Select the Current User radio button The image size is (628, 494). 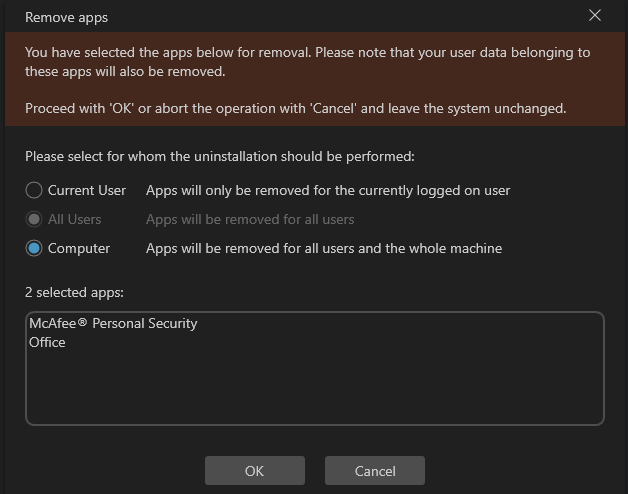34,190
